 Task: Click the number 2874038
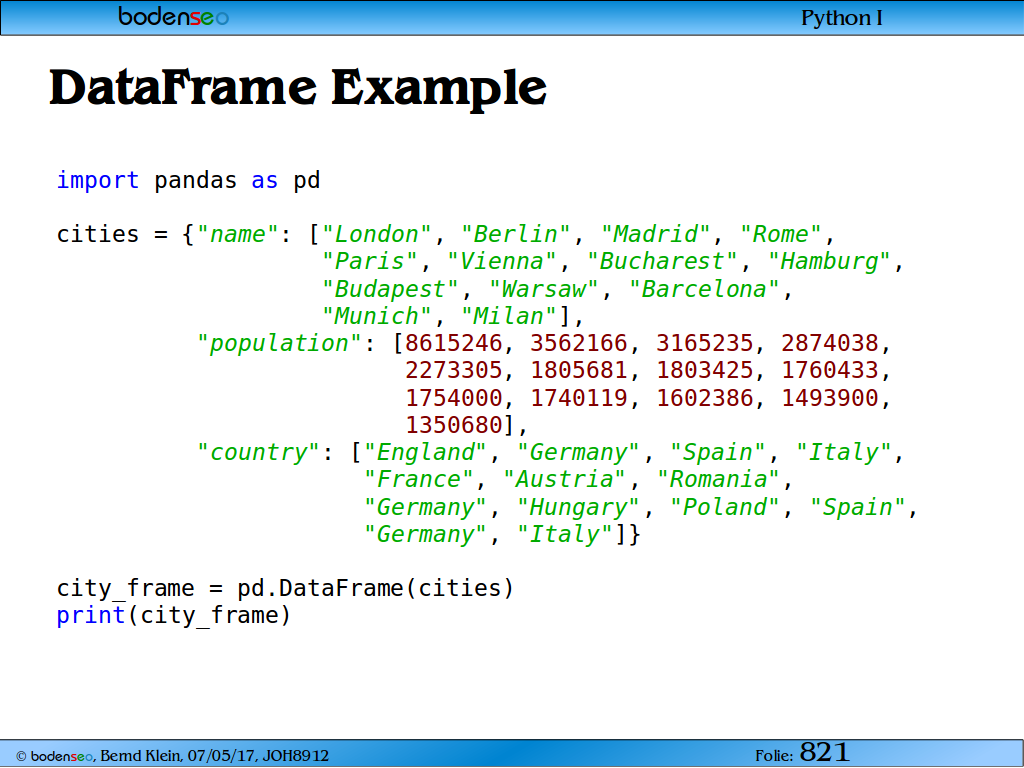click(x=830, y=344)
